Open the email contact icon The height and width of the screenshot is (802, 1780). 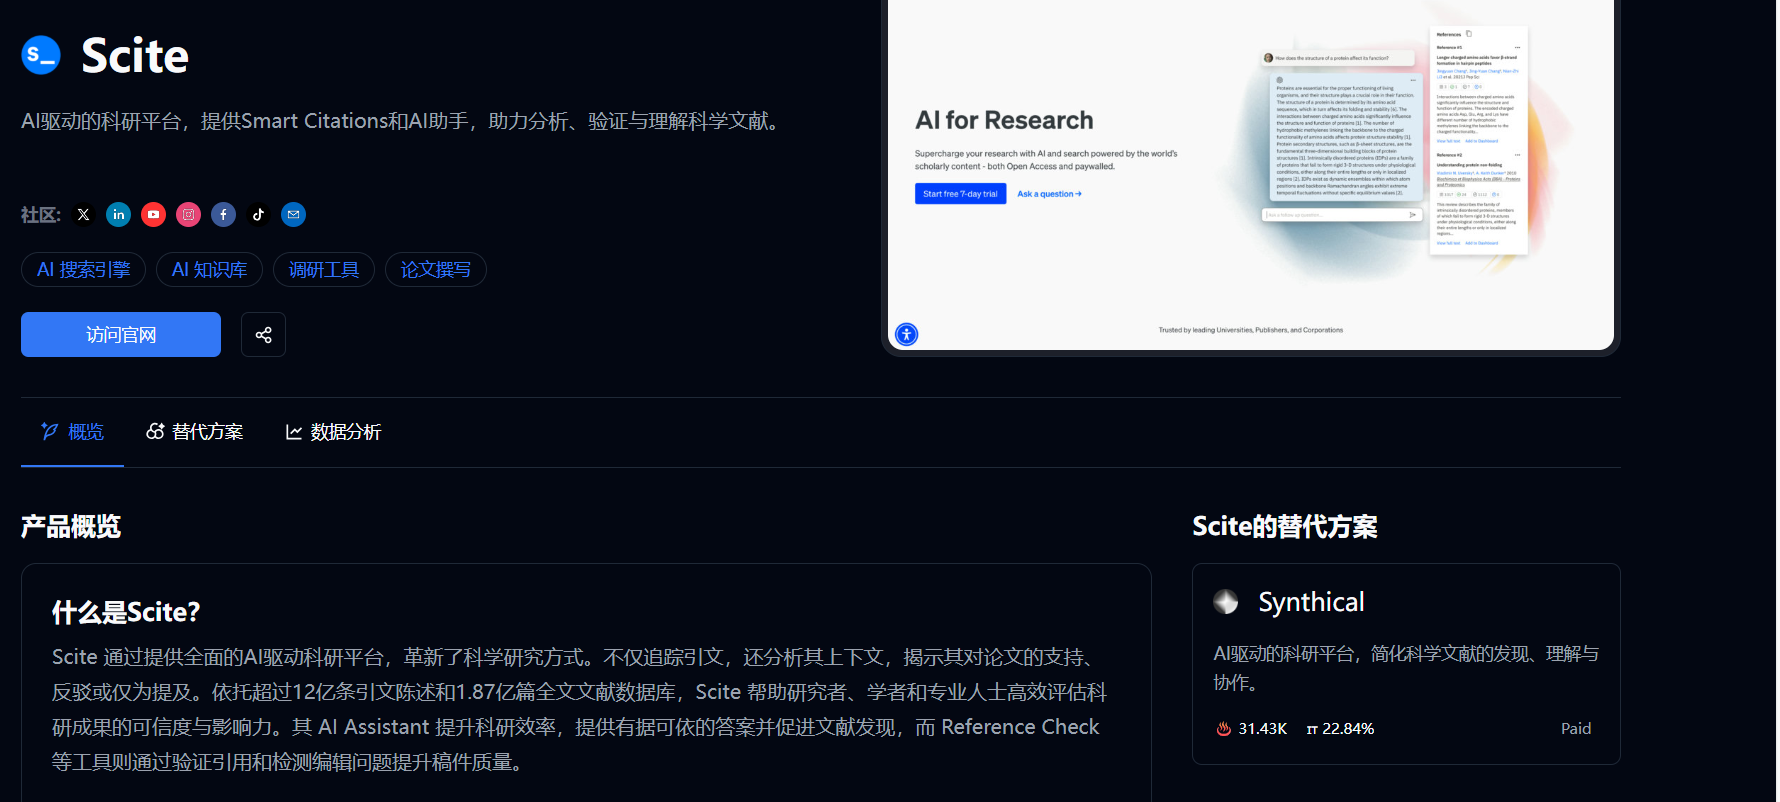pos(294,215)
